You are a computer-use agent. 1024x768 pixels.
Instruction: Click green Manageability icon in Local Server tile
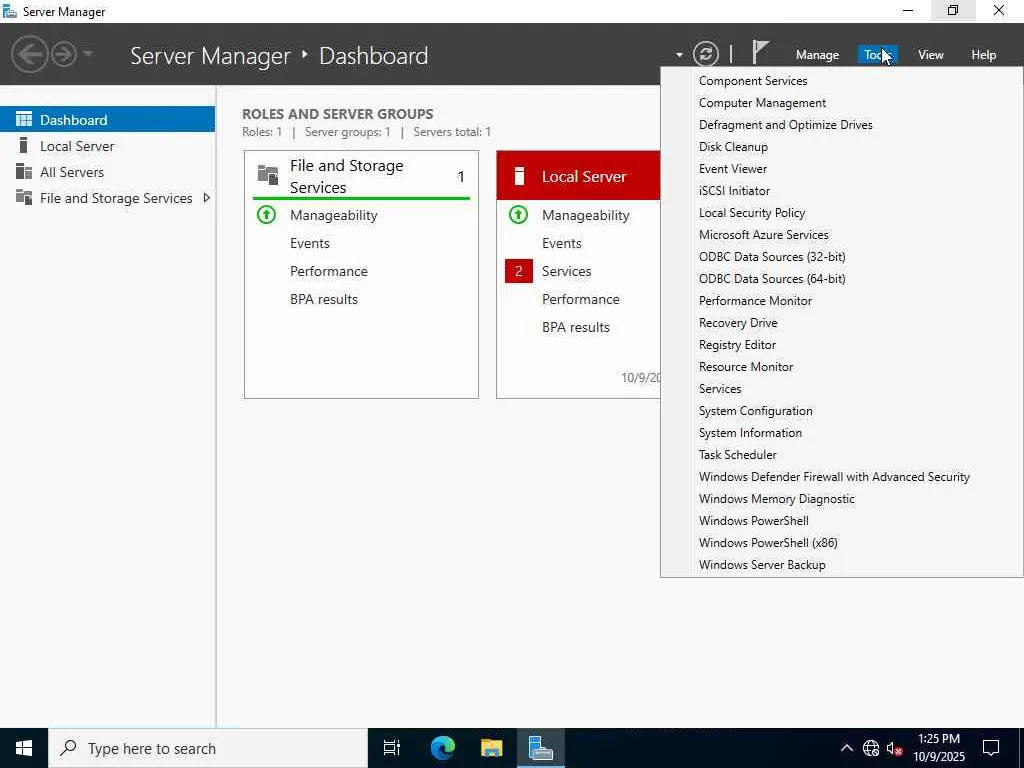click(519, 215)
